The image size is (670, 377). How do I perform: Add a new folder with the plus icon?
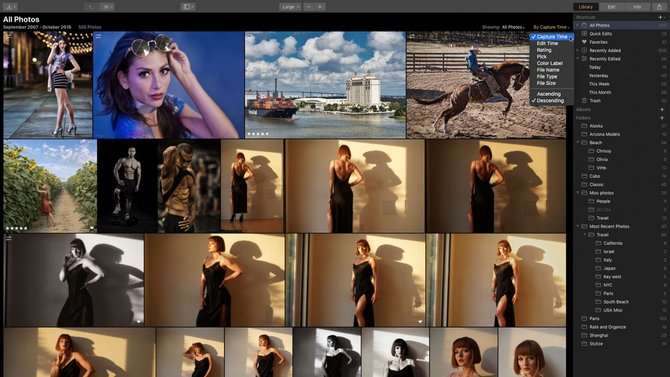tap(662, 118)
